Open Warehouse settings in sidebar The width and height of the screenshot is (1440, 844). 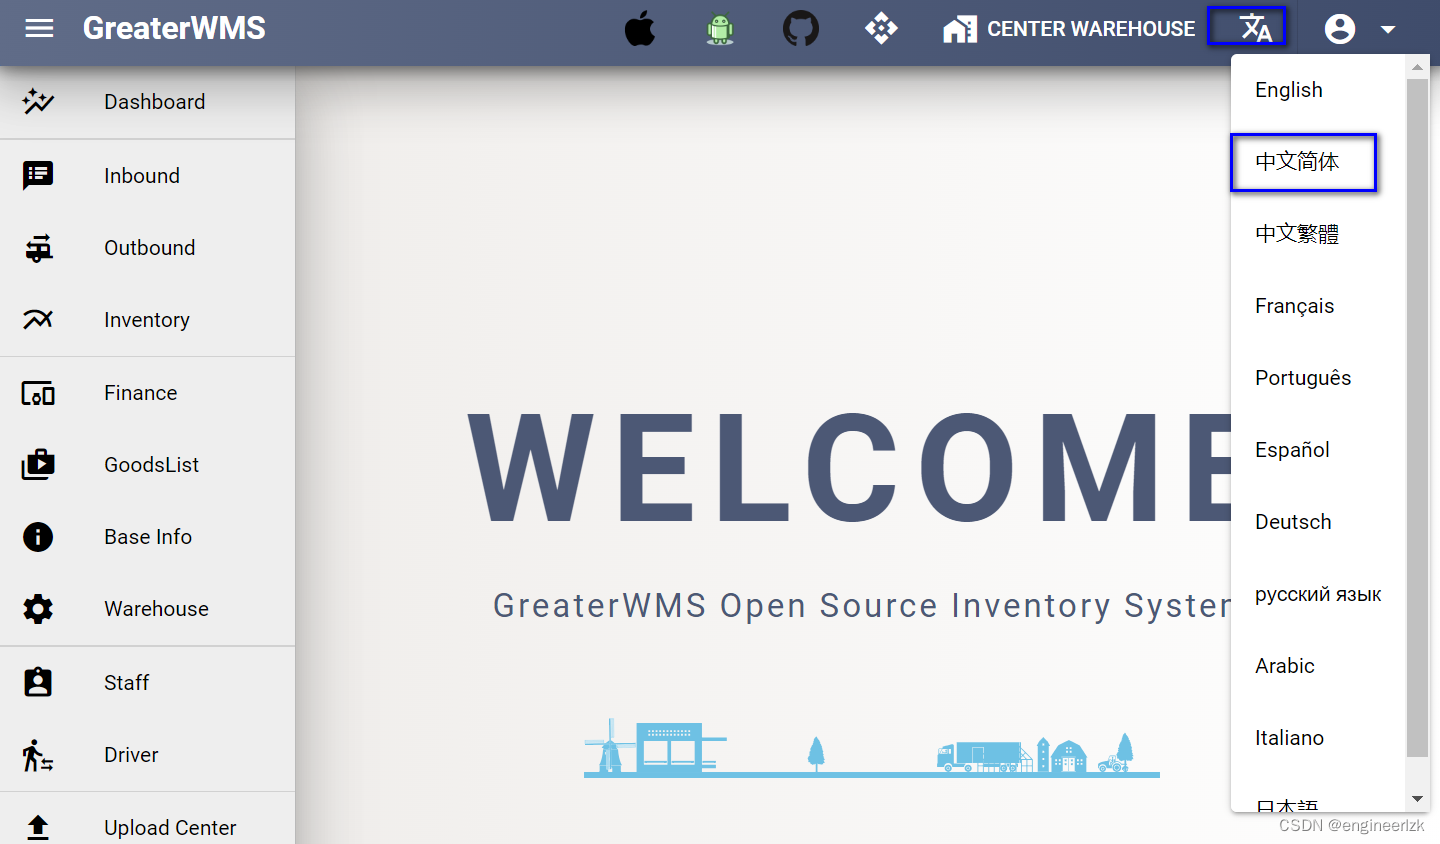(147, 609)
